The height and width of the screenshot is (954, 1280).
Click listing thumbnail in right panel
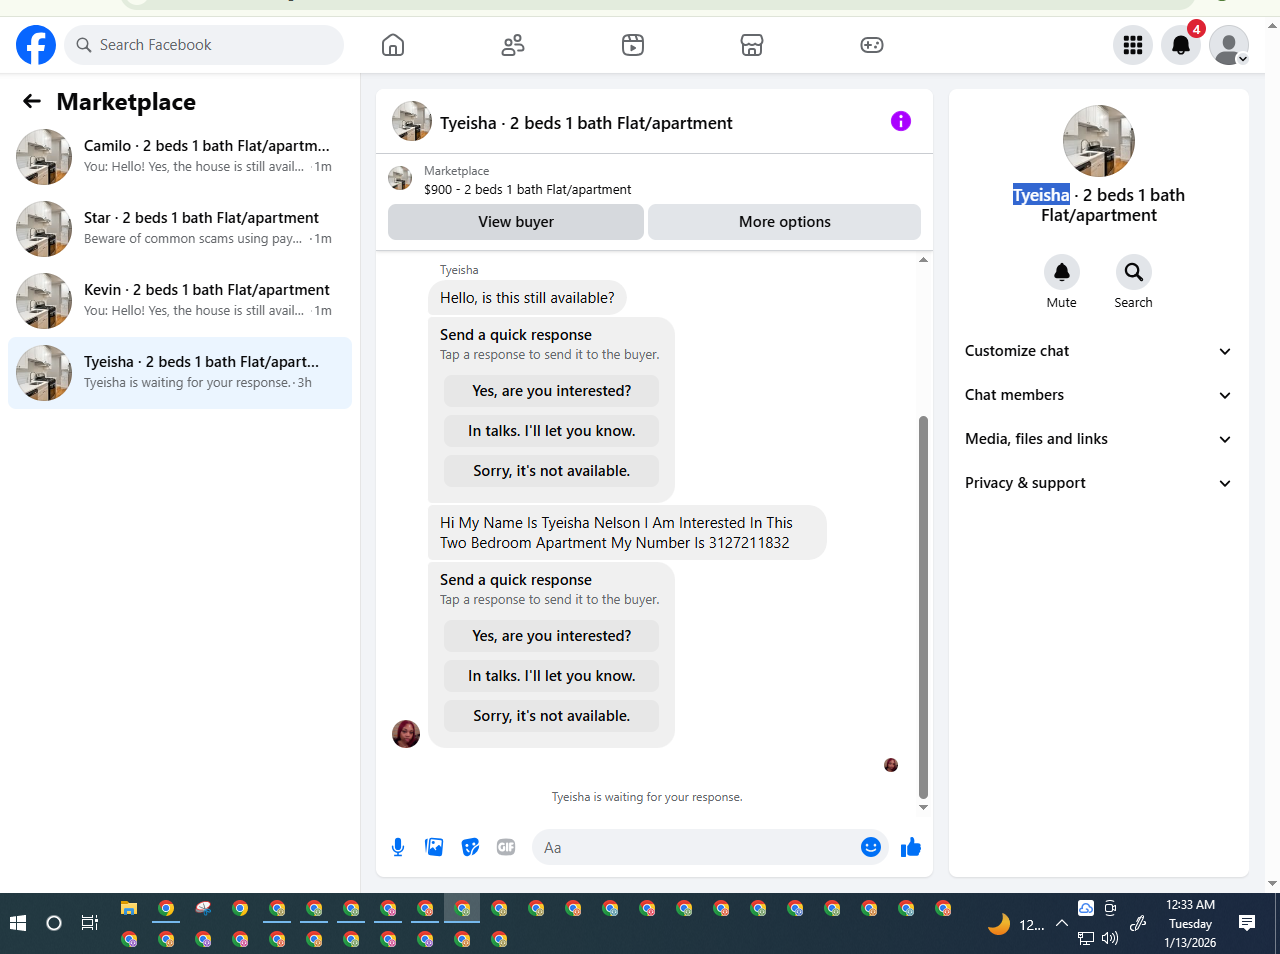coord(1099,141)
